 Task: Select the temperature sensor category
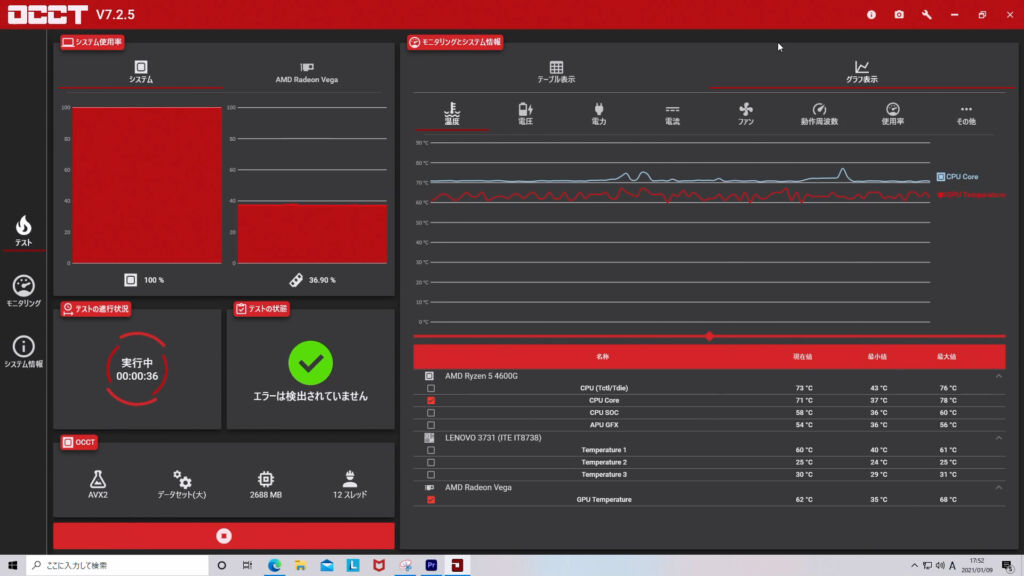(452, 114)
